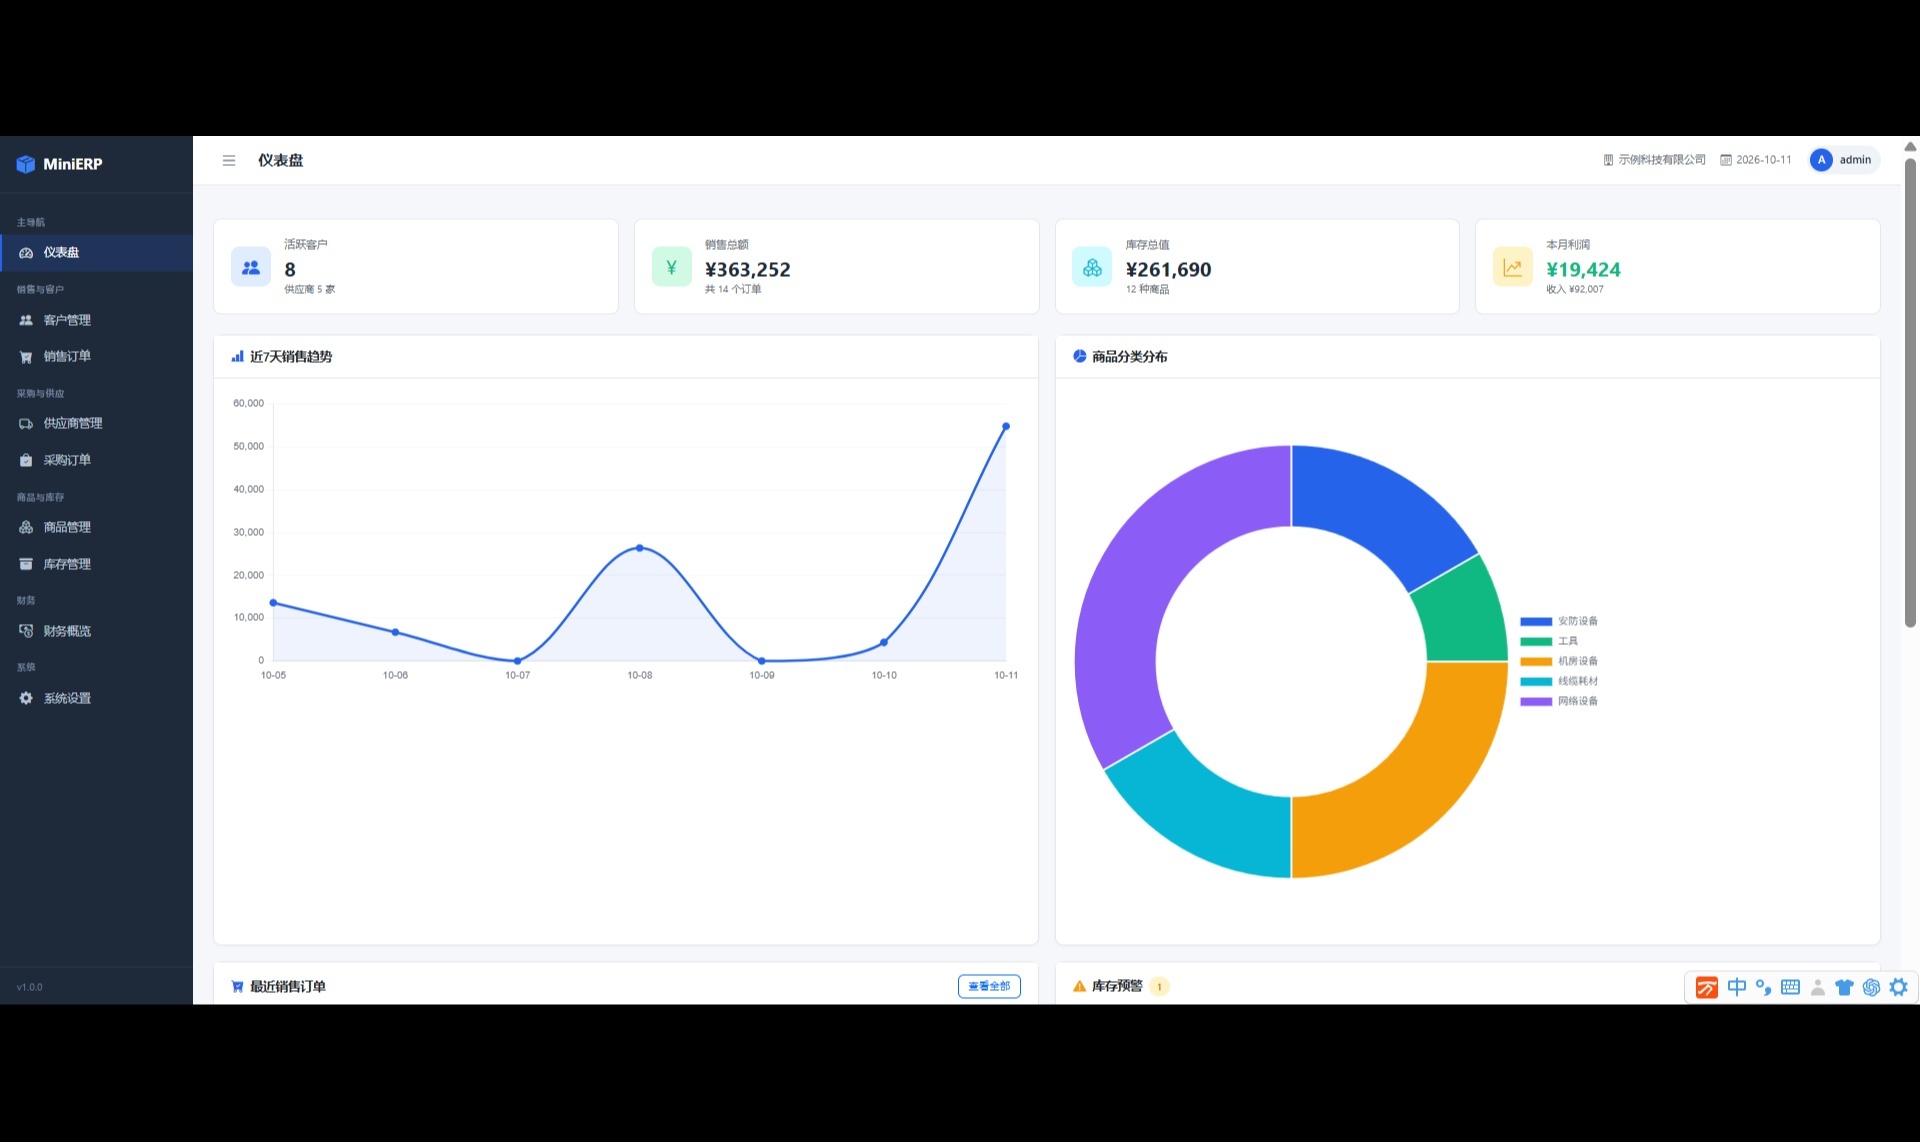Viewport: 1920px width, 1142px height.
Task: Open the IME skin shirt icon
Action: pos(1844,987)
